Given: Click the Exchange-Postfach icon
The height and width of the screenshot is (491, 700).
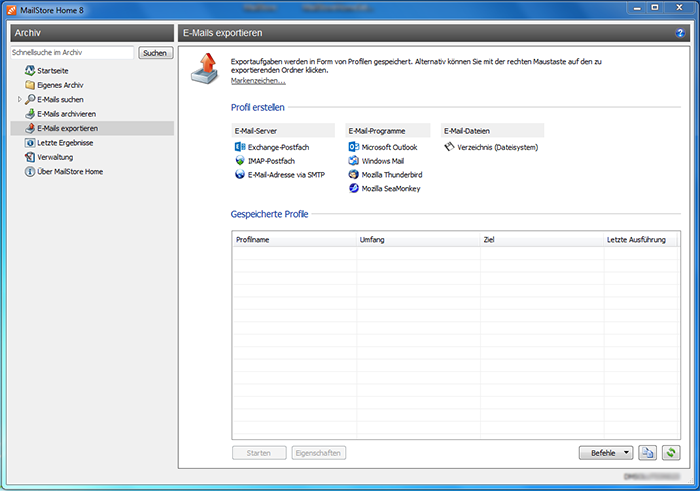Looking at the screenshot, I should click(240, 147).
